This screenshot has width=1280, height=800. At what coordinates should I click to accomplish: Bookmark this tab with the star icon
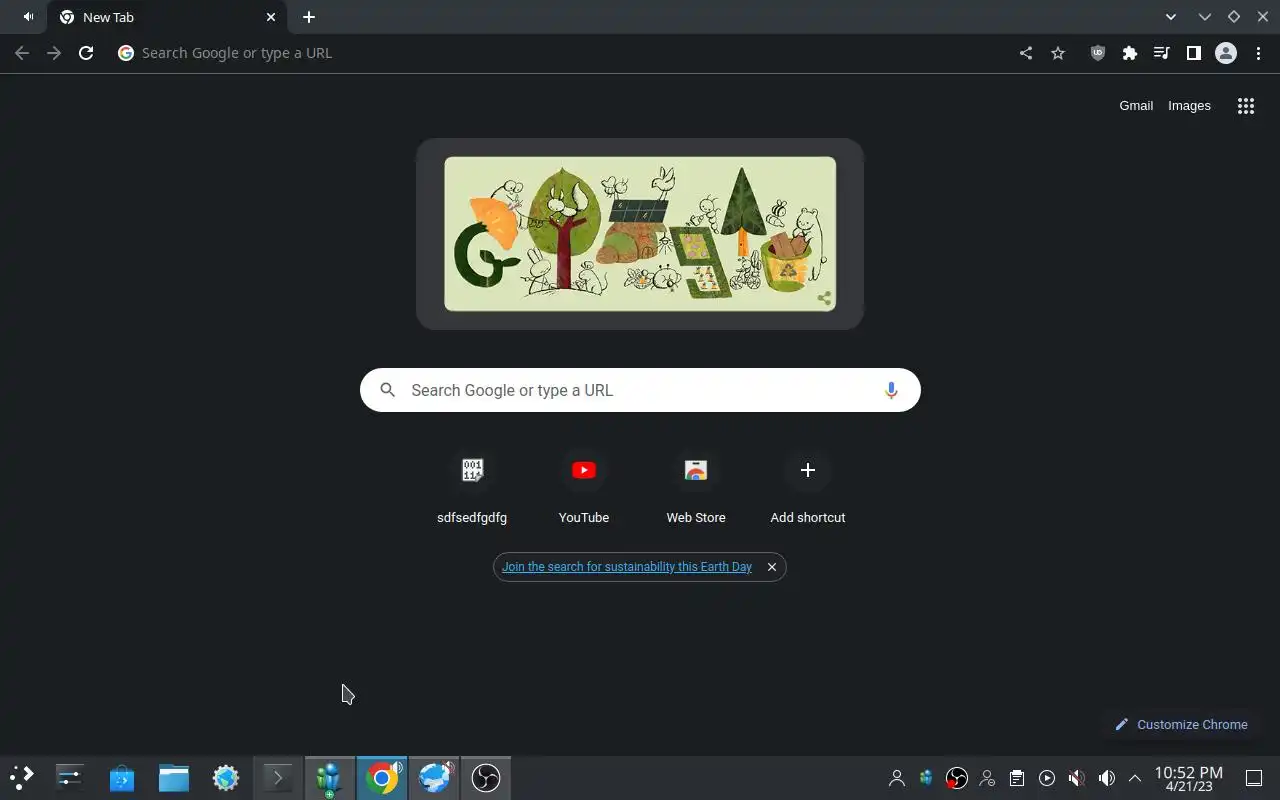click(x=1058, y=53)
